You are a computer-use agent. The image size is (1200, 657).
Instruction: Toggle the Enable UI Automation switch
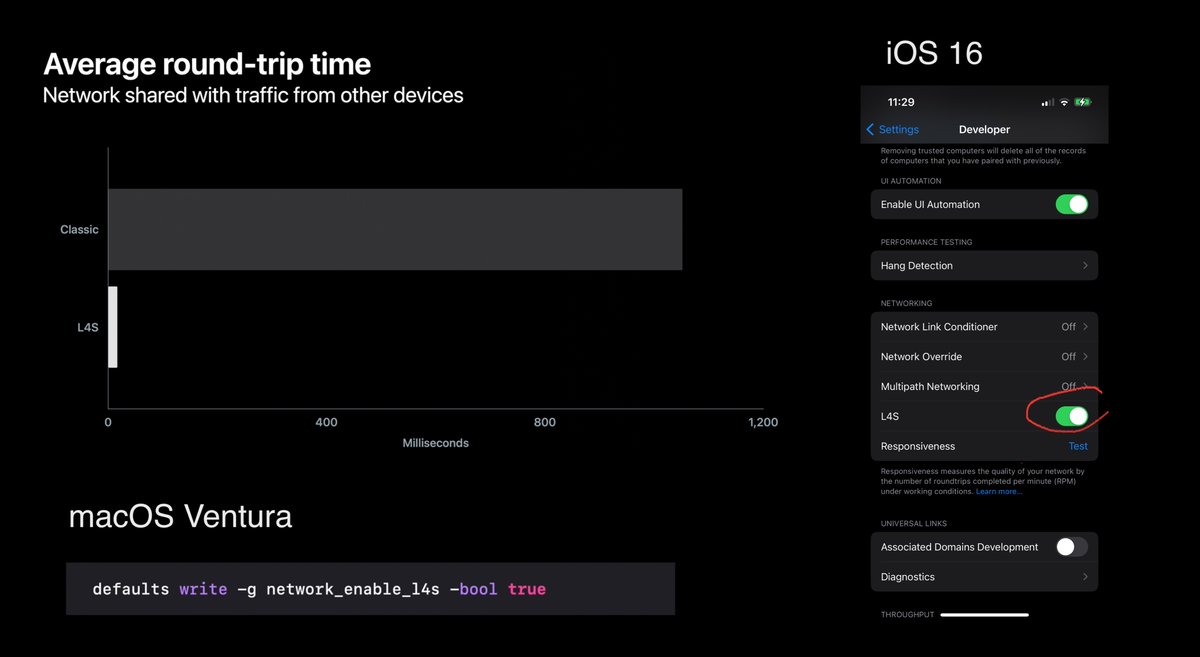(x=1072, y=204)
